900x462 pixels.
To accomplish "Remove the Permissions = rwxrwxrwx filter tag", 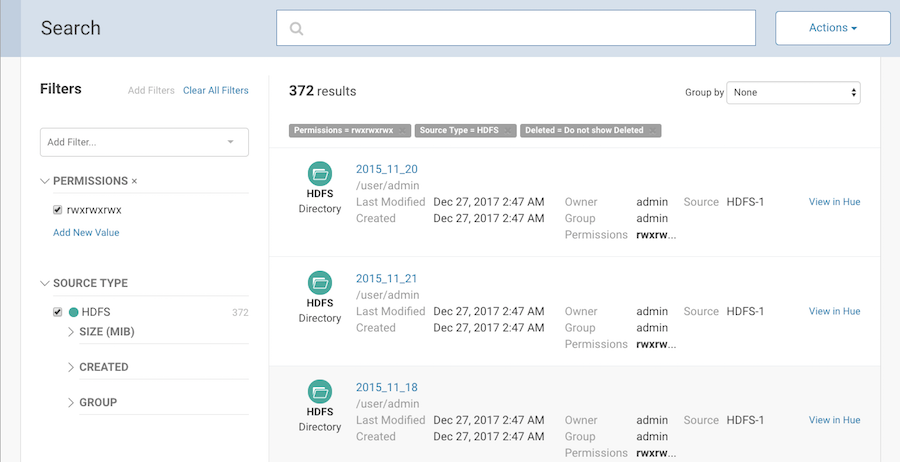I will tap(401, 131).
